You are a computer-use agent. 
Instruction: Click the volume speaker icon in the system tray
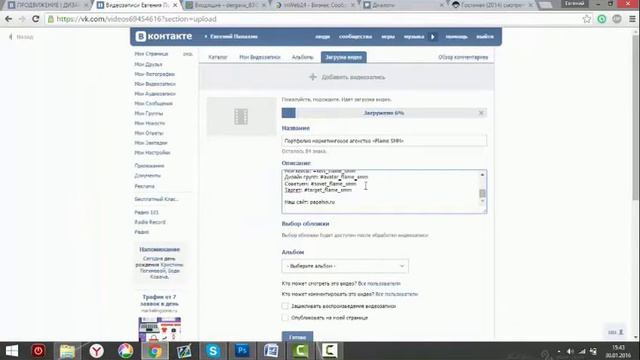pyautogui.click(x=570, y=351)
